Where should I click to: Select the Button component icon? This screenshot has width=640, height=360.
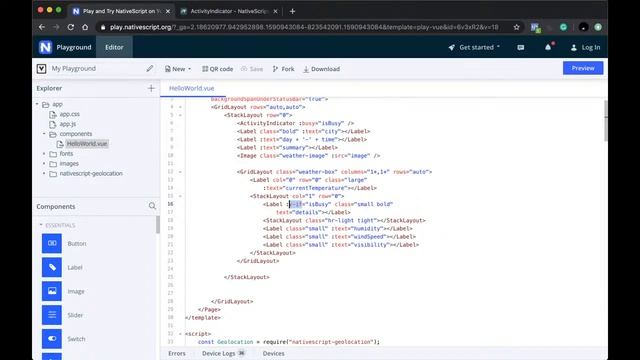tap(52, 243)
